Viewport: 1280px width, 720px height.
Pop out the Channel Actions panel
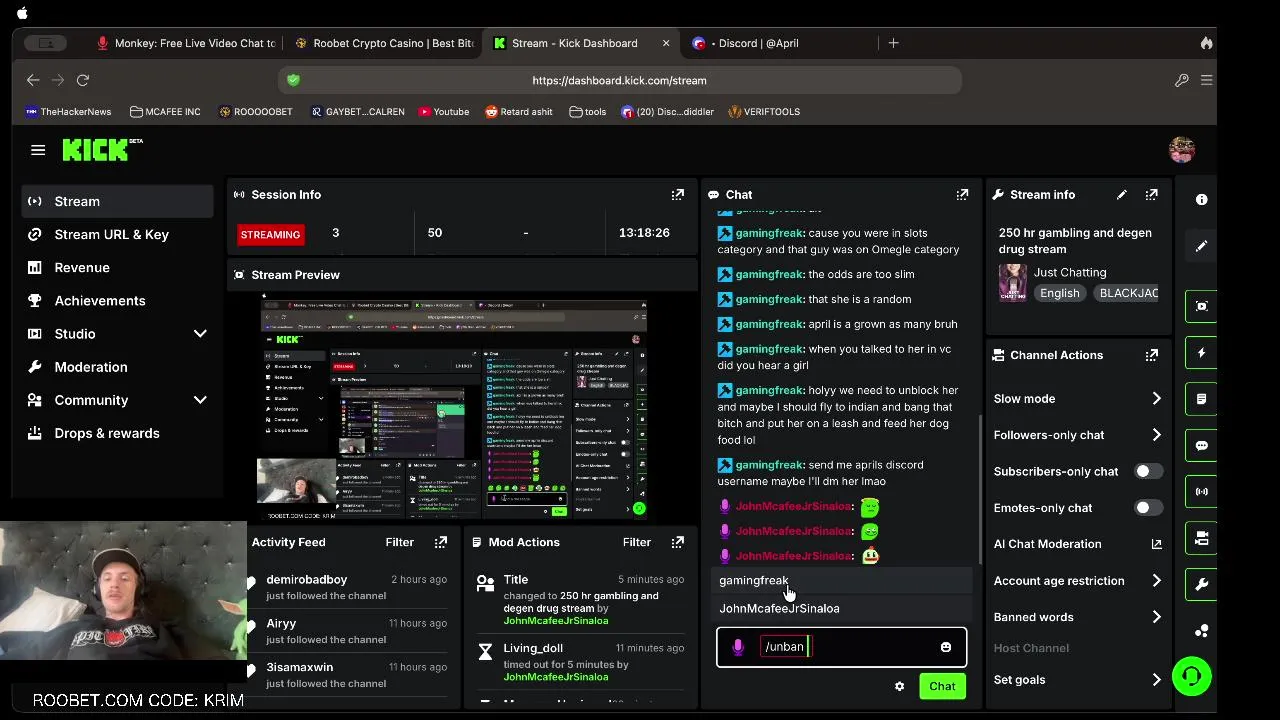tap(1152, 355)
